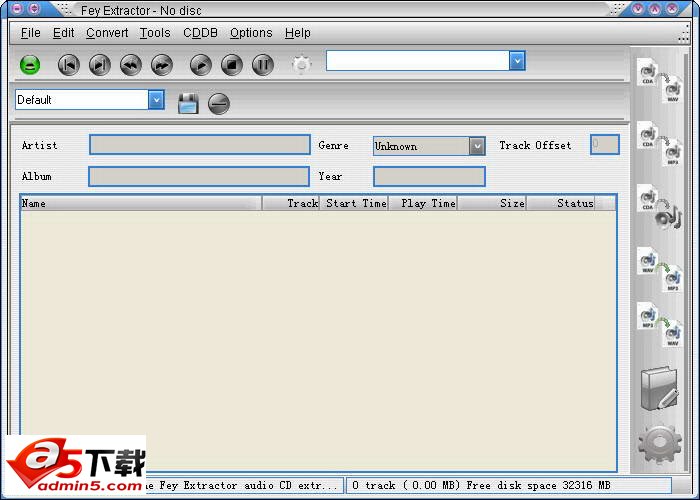Viewport: 700px width, 500px height.
Task: Click the Artist input field
Action: tap(199, 145)
